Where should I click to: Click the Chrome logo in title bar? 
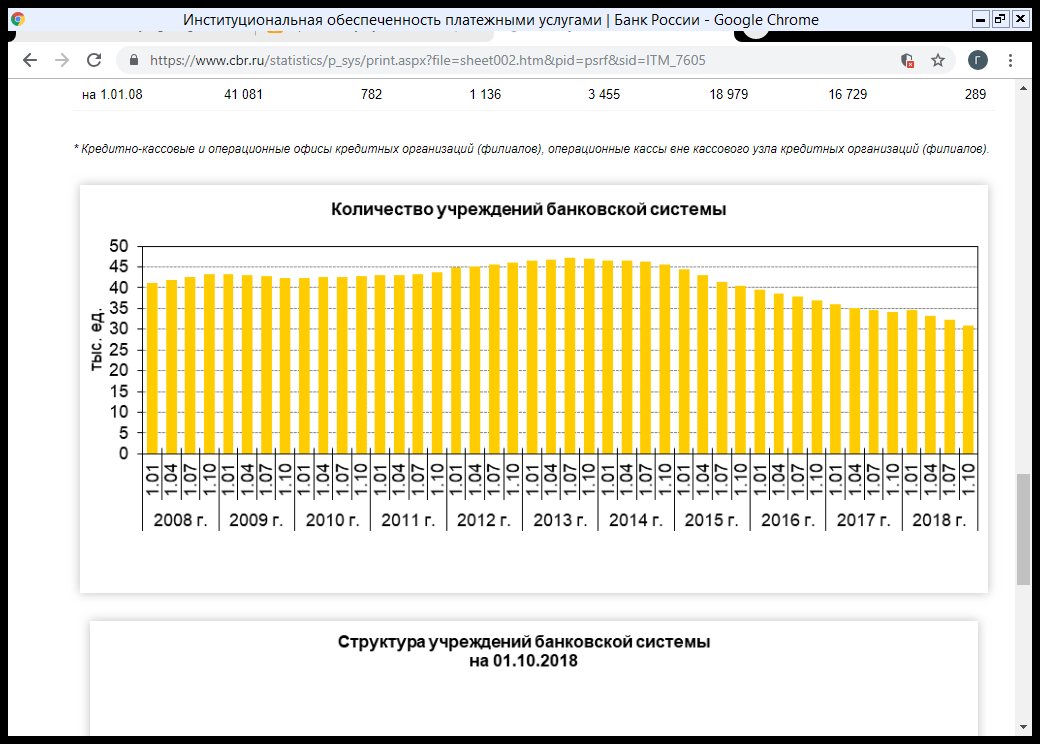(18, 19)
